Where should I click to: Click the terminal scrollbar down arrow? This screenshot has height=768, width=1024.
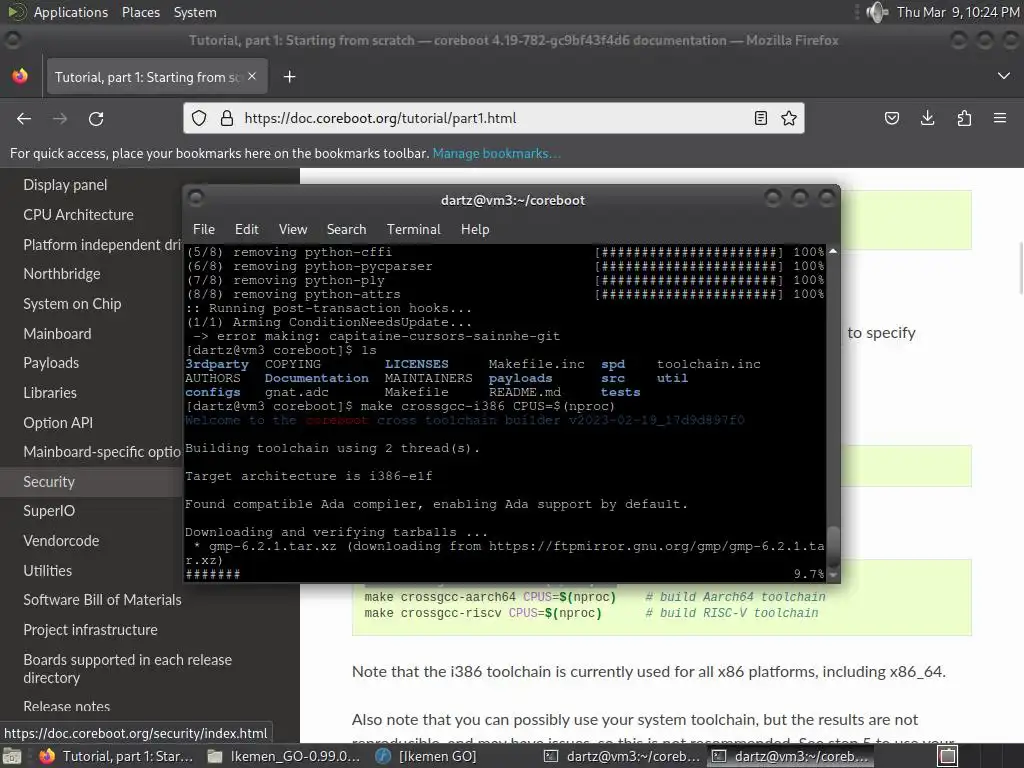pyautogui.click(x=833, y=575)
